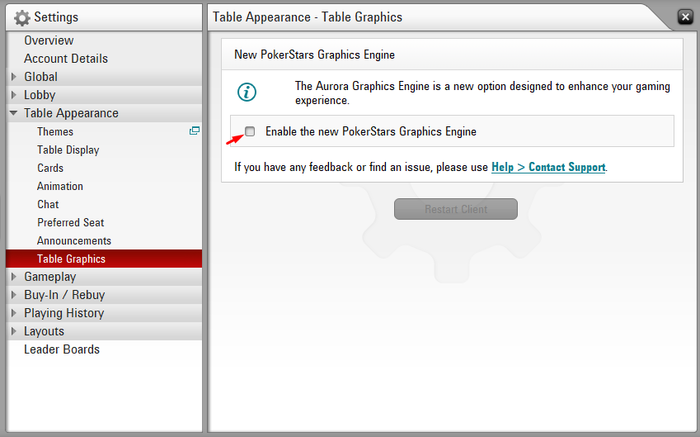Click the 'New PokerStars Graphics Engine' heading
700x437 pixels.
point(314,55)
